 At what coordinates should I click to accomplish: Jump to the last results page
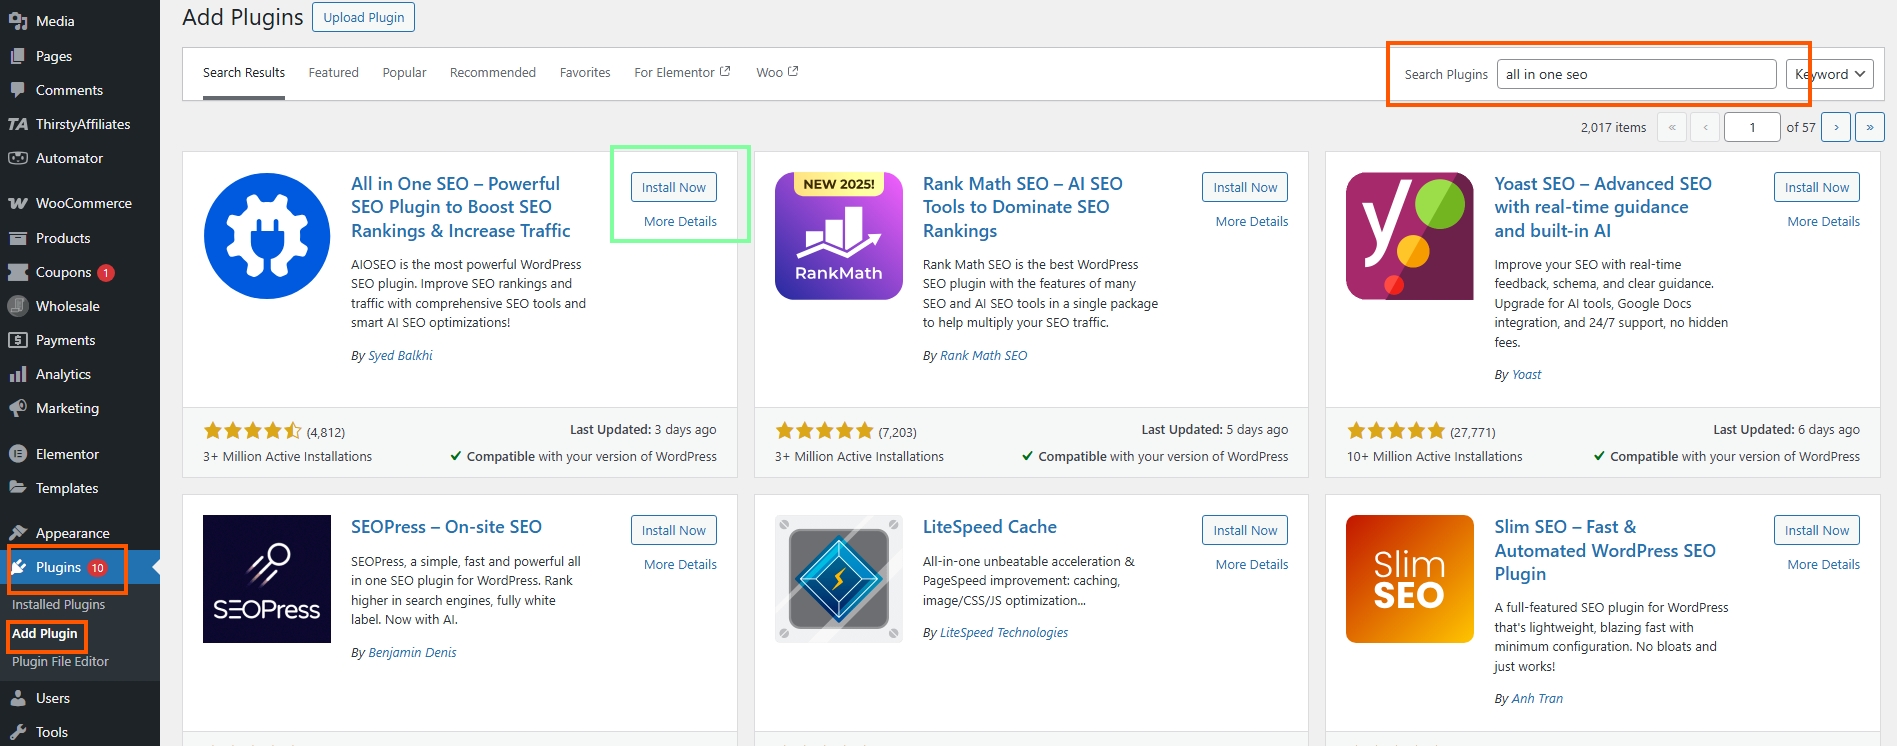coord(1869,127)
